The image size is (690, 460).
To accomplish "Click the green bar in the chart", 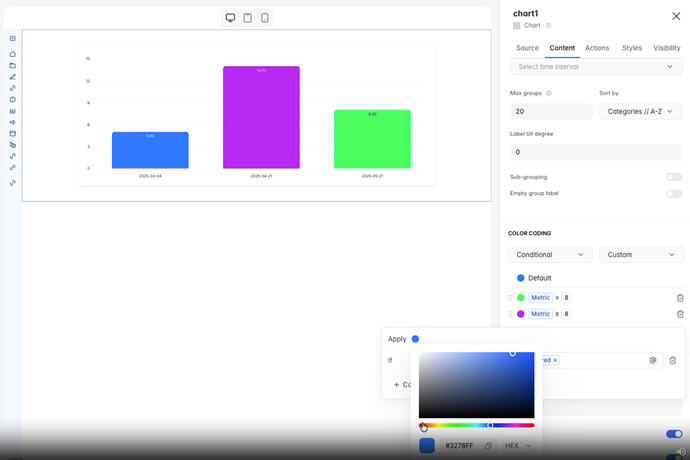I will 372,139.
